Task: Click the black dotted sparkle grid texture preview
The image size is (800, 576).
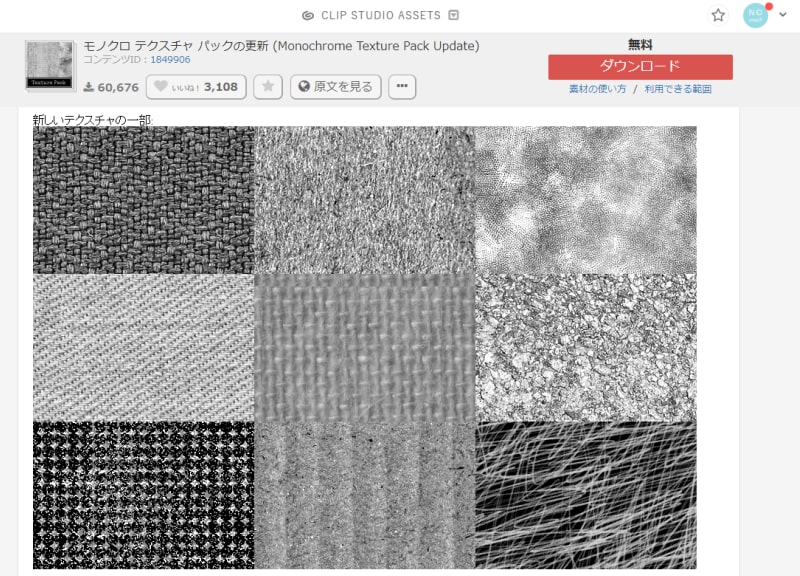Action: click(x=143, y=495)
